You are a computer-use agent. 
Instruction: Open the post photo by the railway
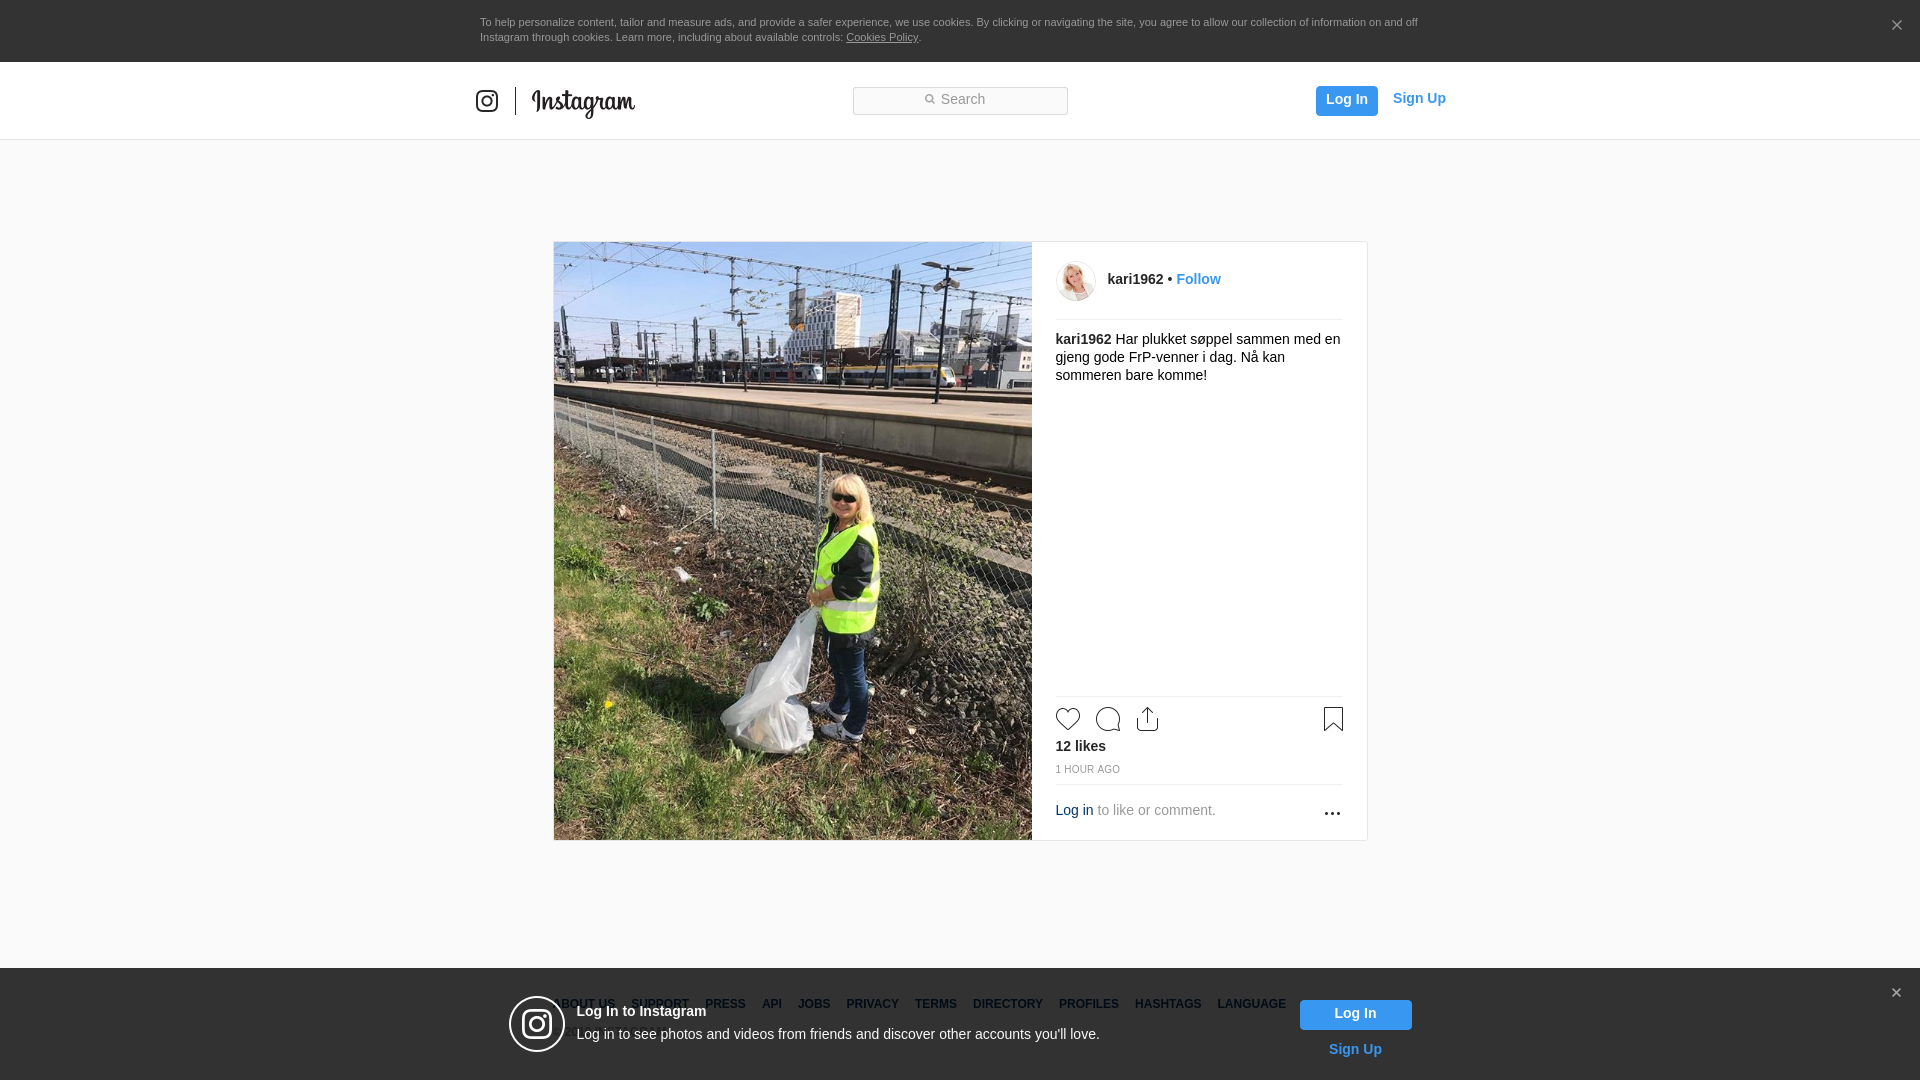point(792,541)
